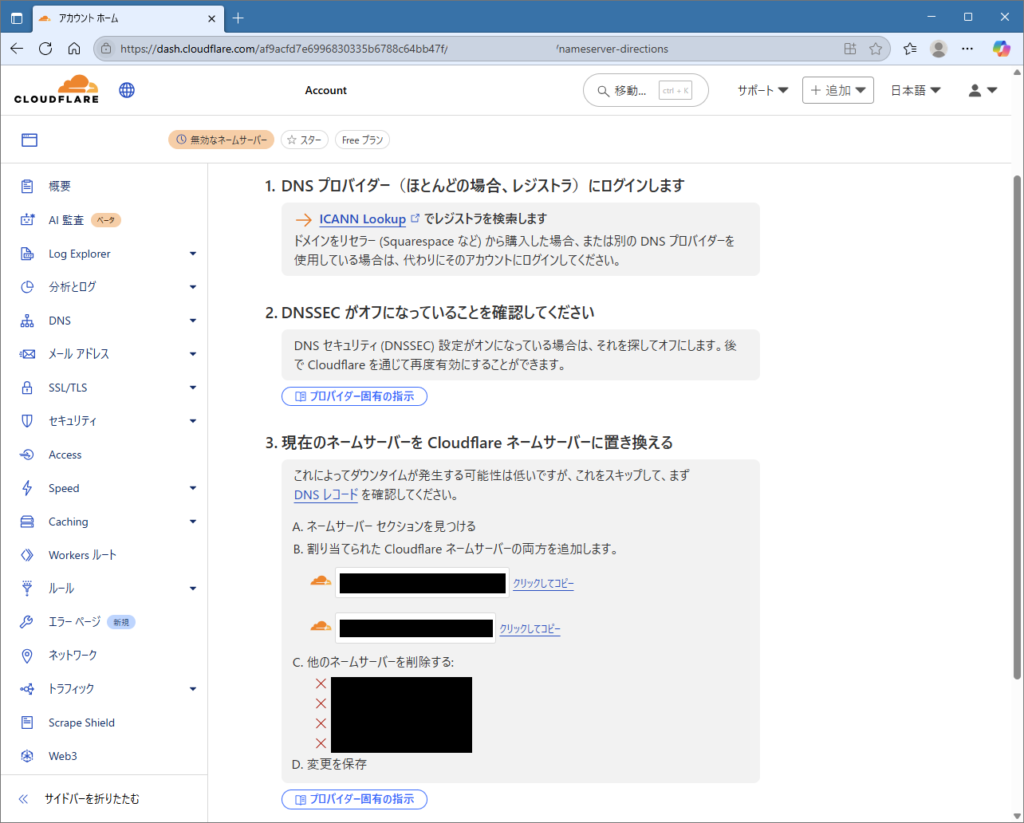Select the アカウント ホーム browser tab
This screenshot has height=823, width=1024.
tap(127, 18)
